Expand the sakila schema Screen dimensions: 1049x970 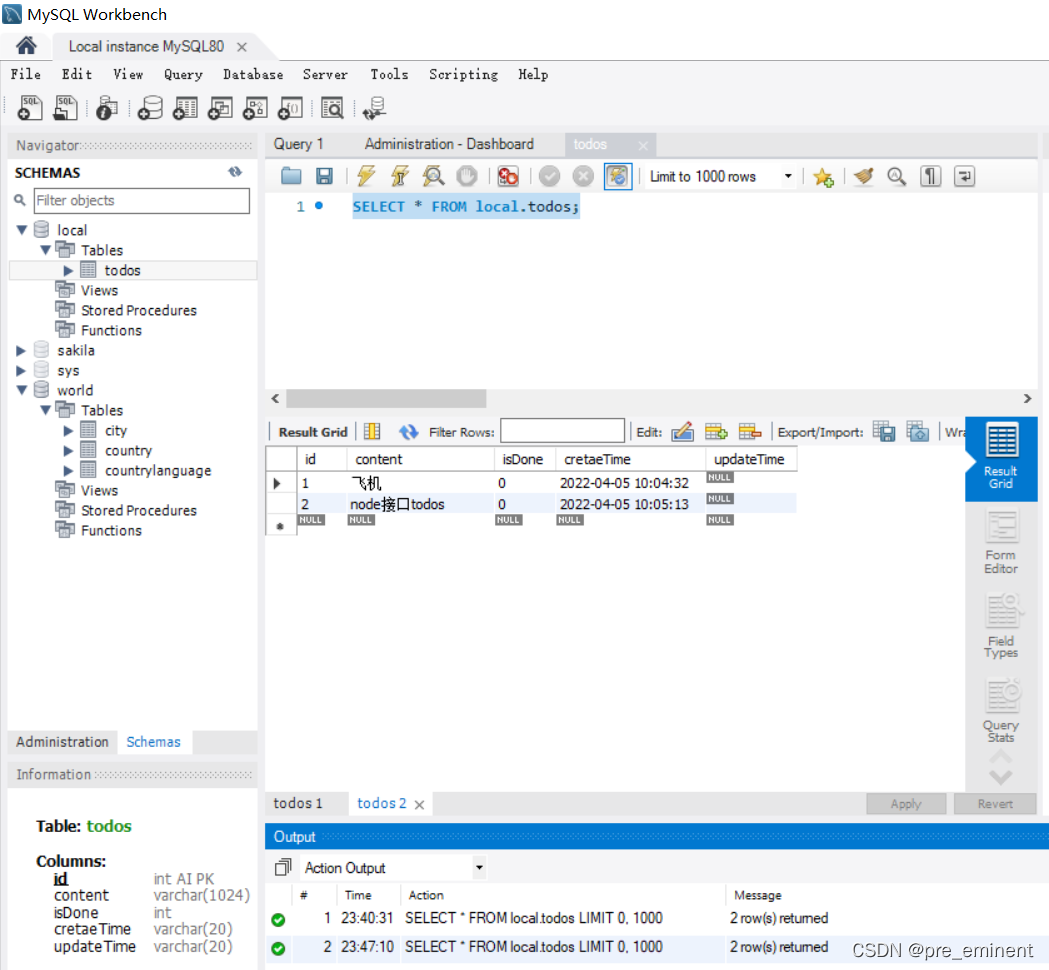(x=21, y=351)
